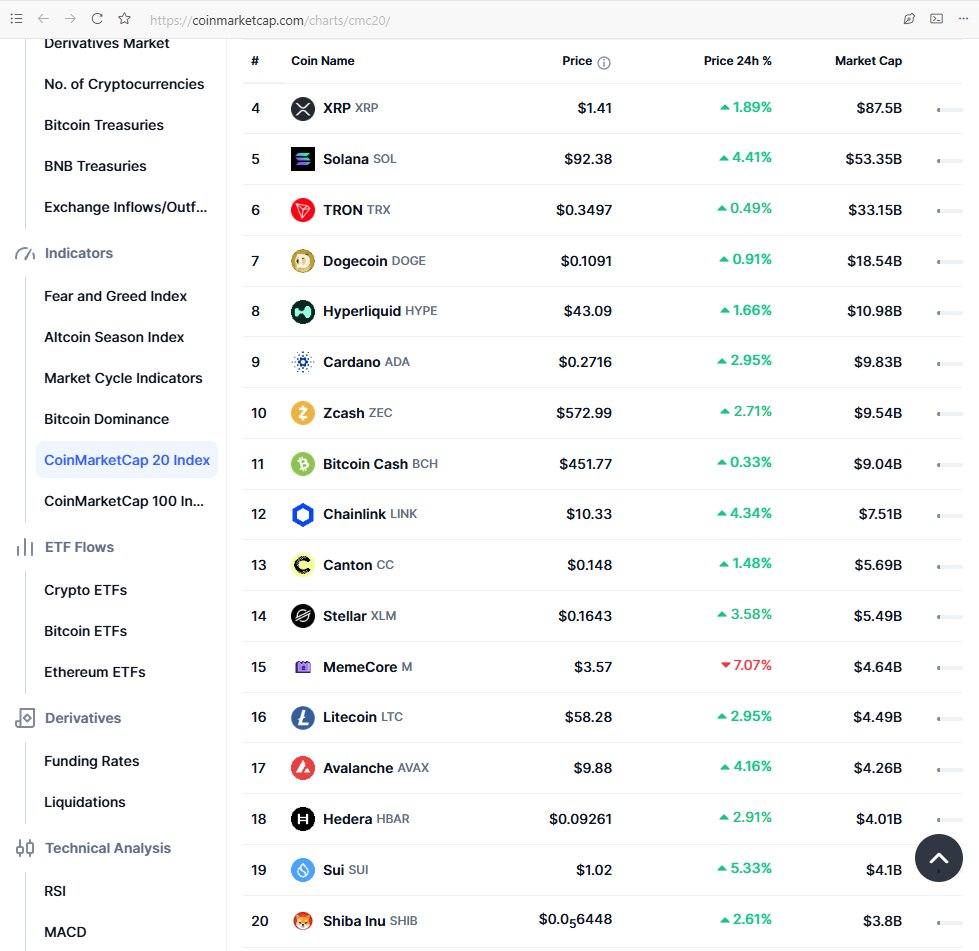The image size is (979, 951).
Task: Click Sui market cap $4.1B
Action: pos(883,870)
